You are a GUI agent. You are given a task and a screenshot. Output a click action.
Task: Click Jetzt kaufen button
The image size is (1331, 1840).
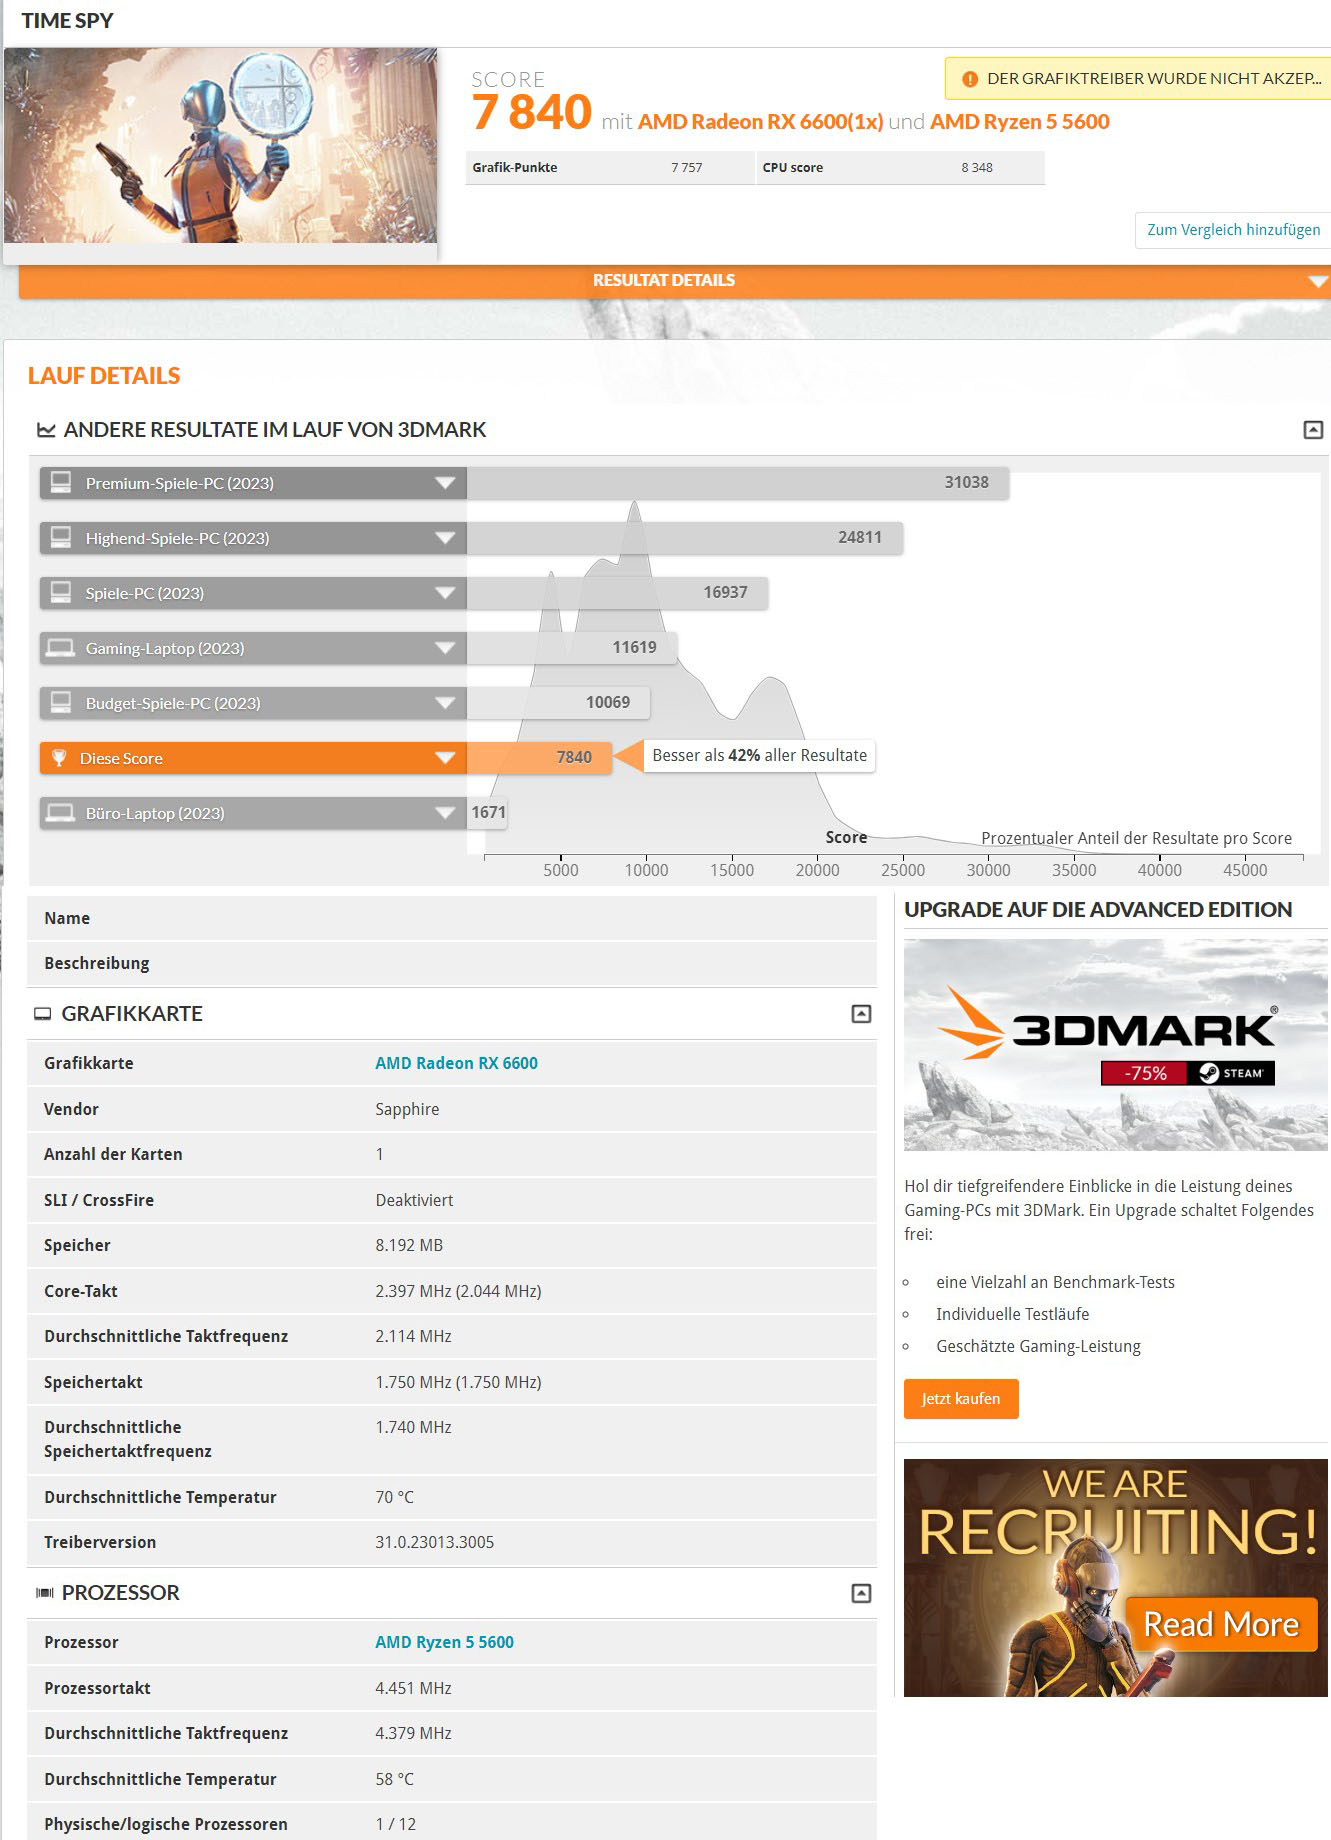[x=961, y=1399]
